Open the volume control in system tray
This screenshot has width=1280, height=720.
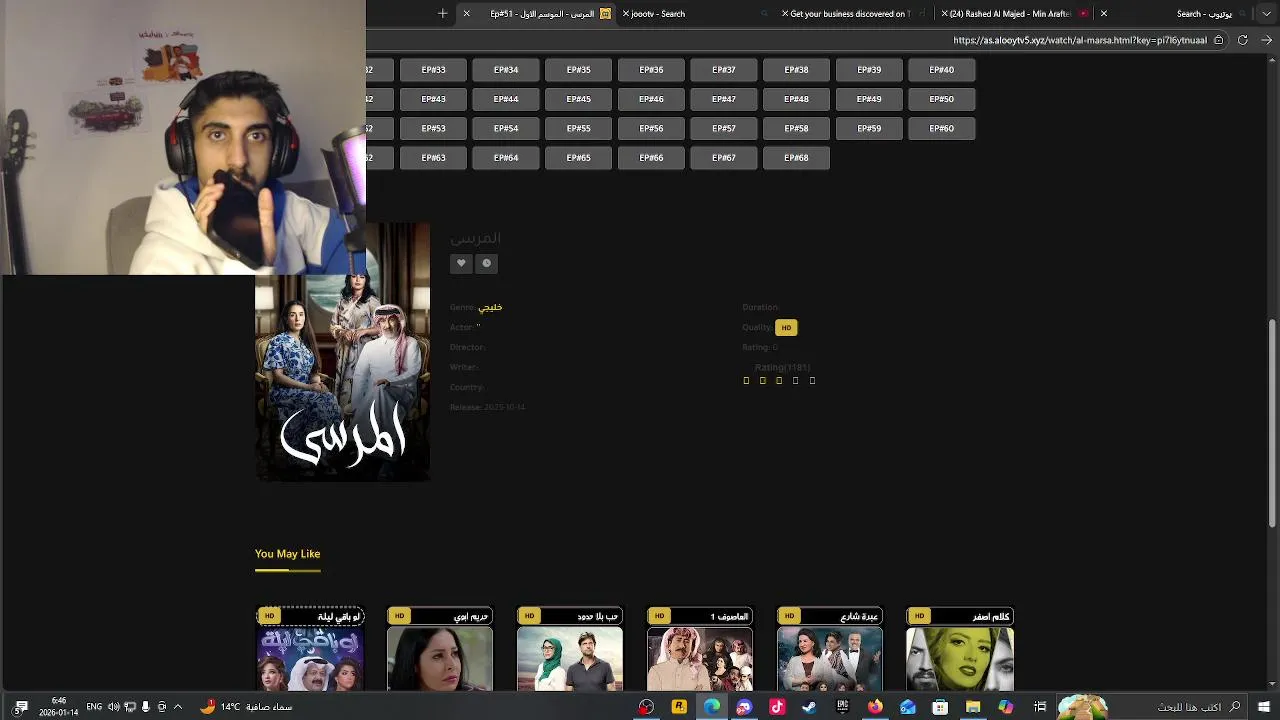coord(113,707)
